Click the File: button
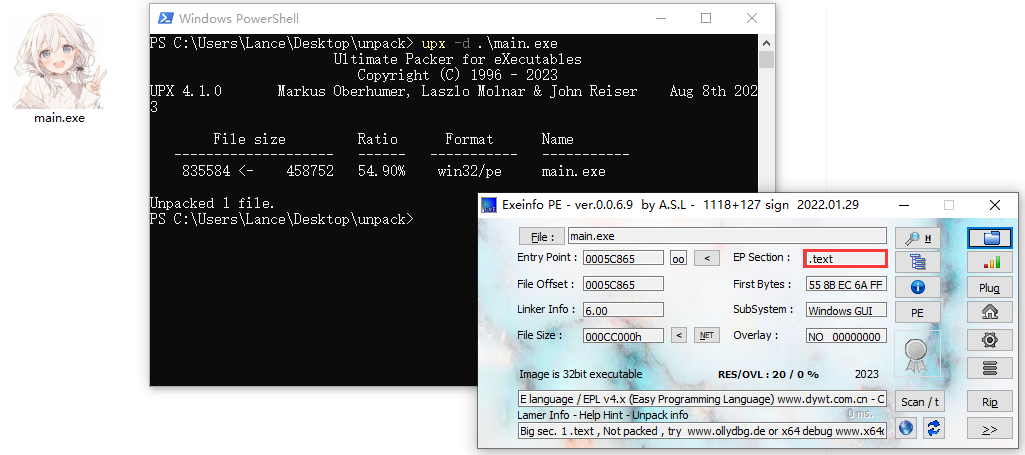The width and height of the screenshot is (1025, 455). pyautogui.click(x=542, y=236)
